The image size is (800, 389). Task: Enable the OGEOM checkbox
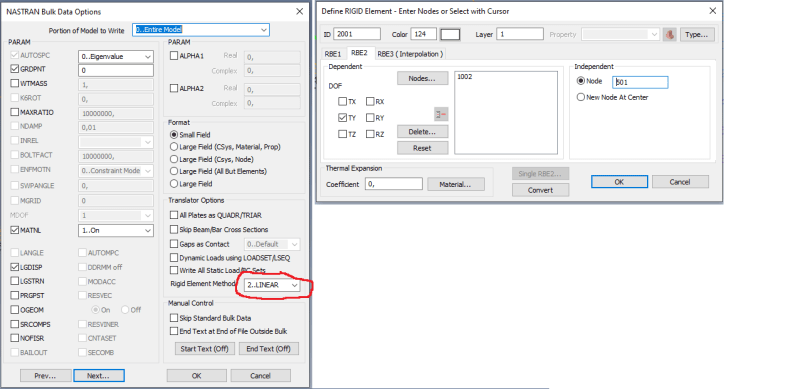tap(14, 309)
